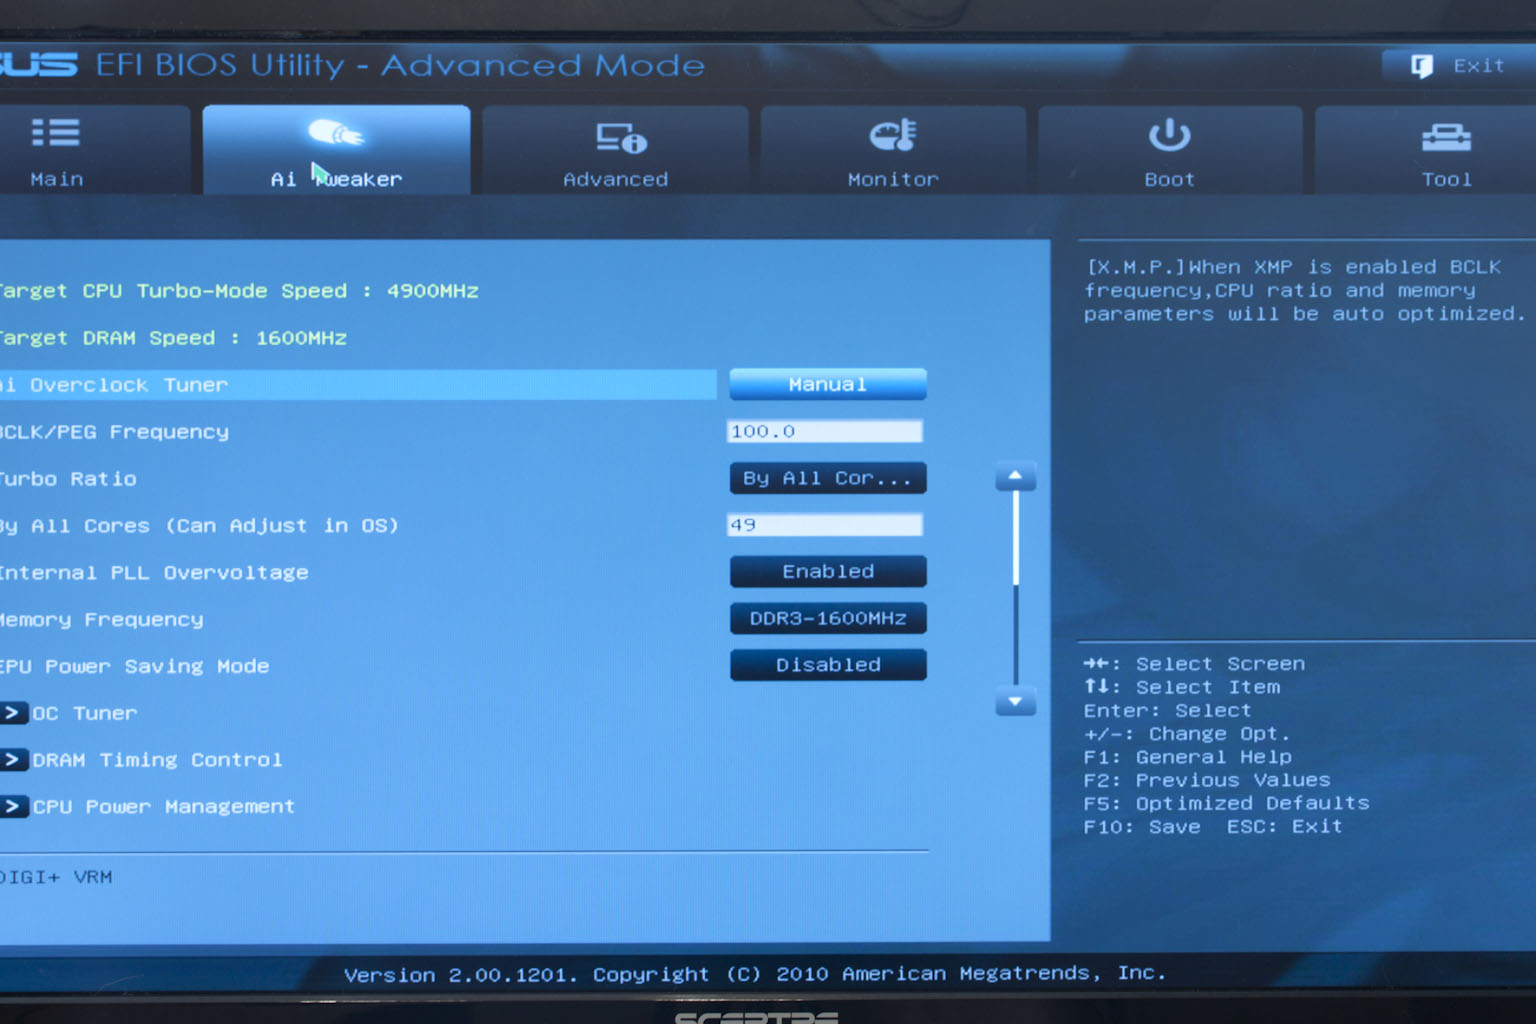Click the Main tab list icon

pyautogui.click(x=56, y=132)
